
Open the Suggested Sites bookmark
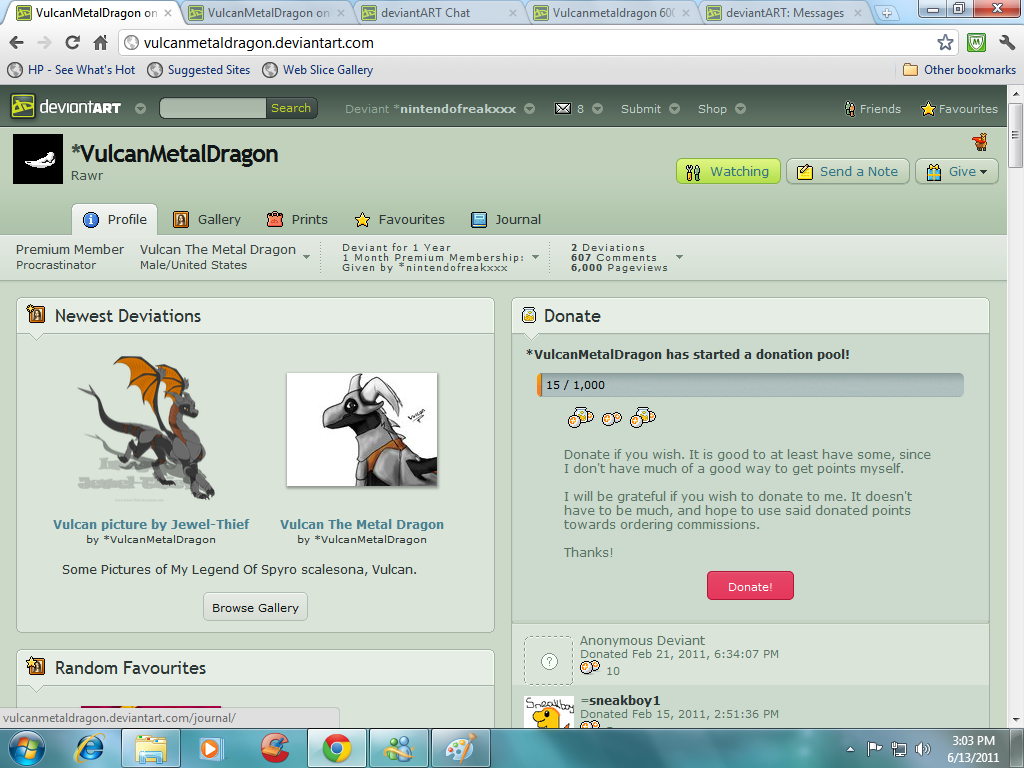199,70
